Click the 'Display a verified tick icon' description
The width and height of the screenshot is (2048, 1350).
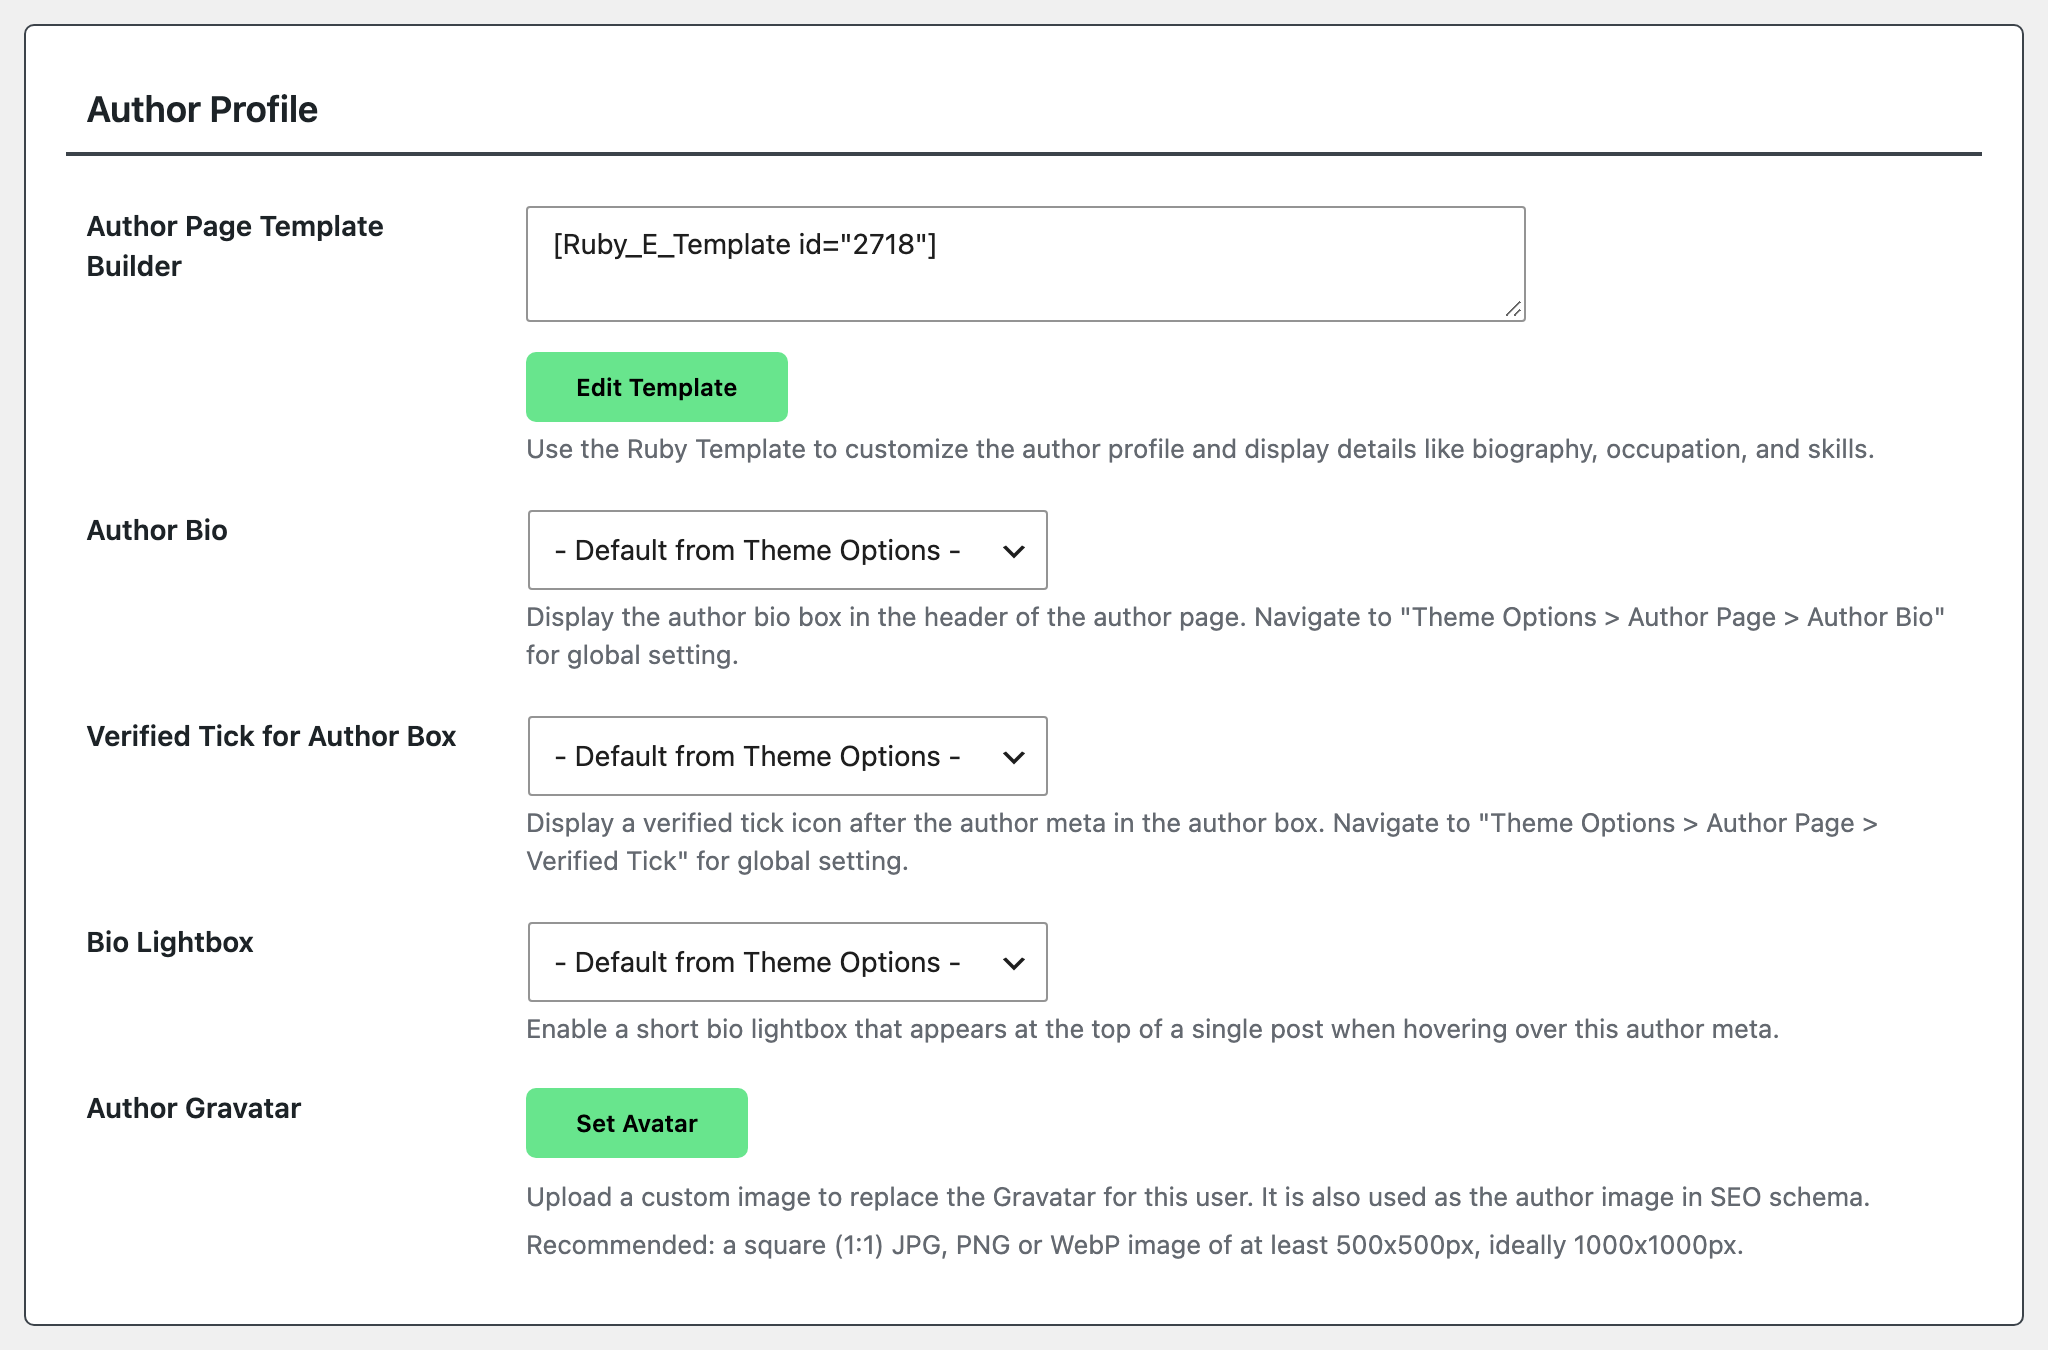(1202, 842)
